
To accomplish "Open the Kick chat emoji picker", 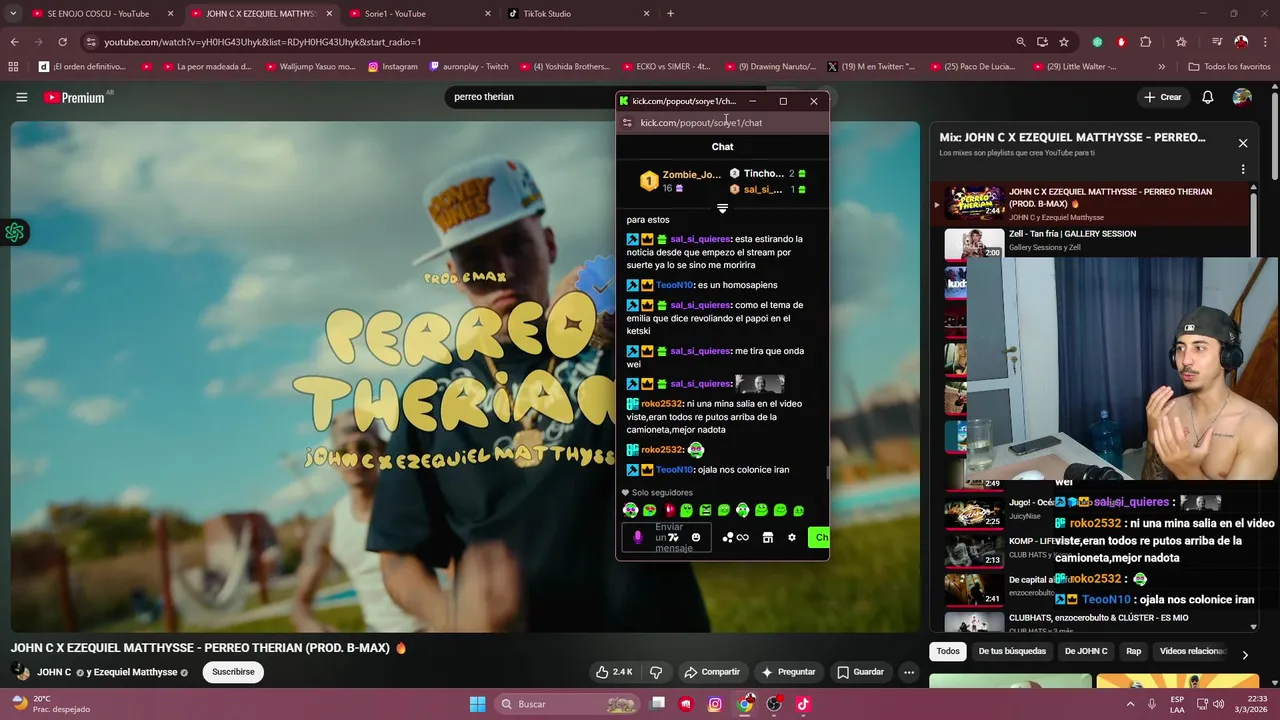I will (x=696, y=537).
